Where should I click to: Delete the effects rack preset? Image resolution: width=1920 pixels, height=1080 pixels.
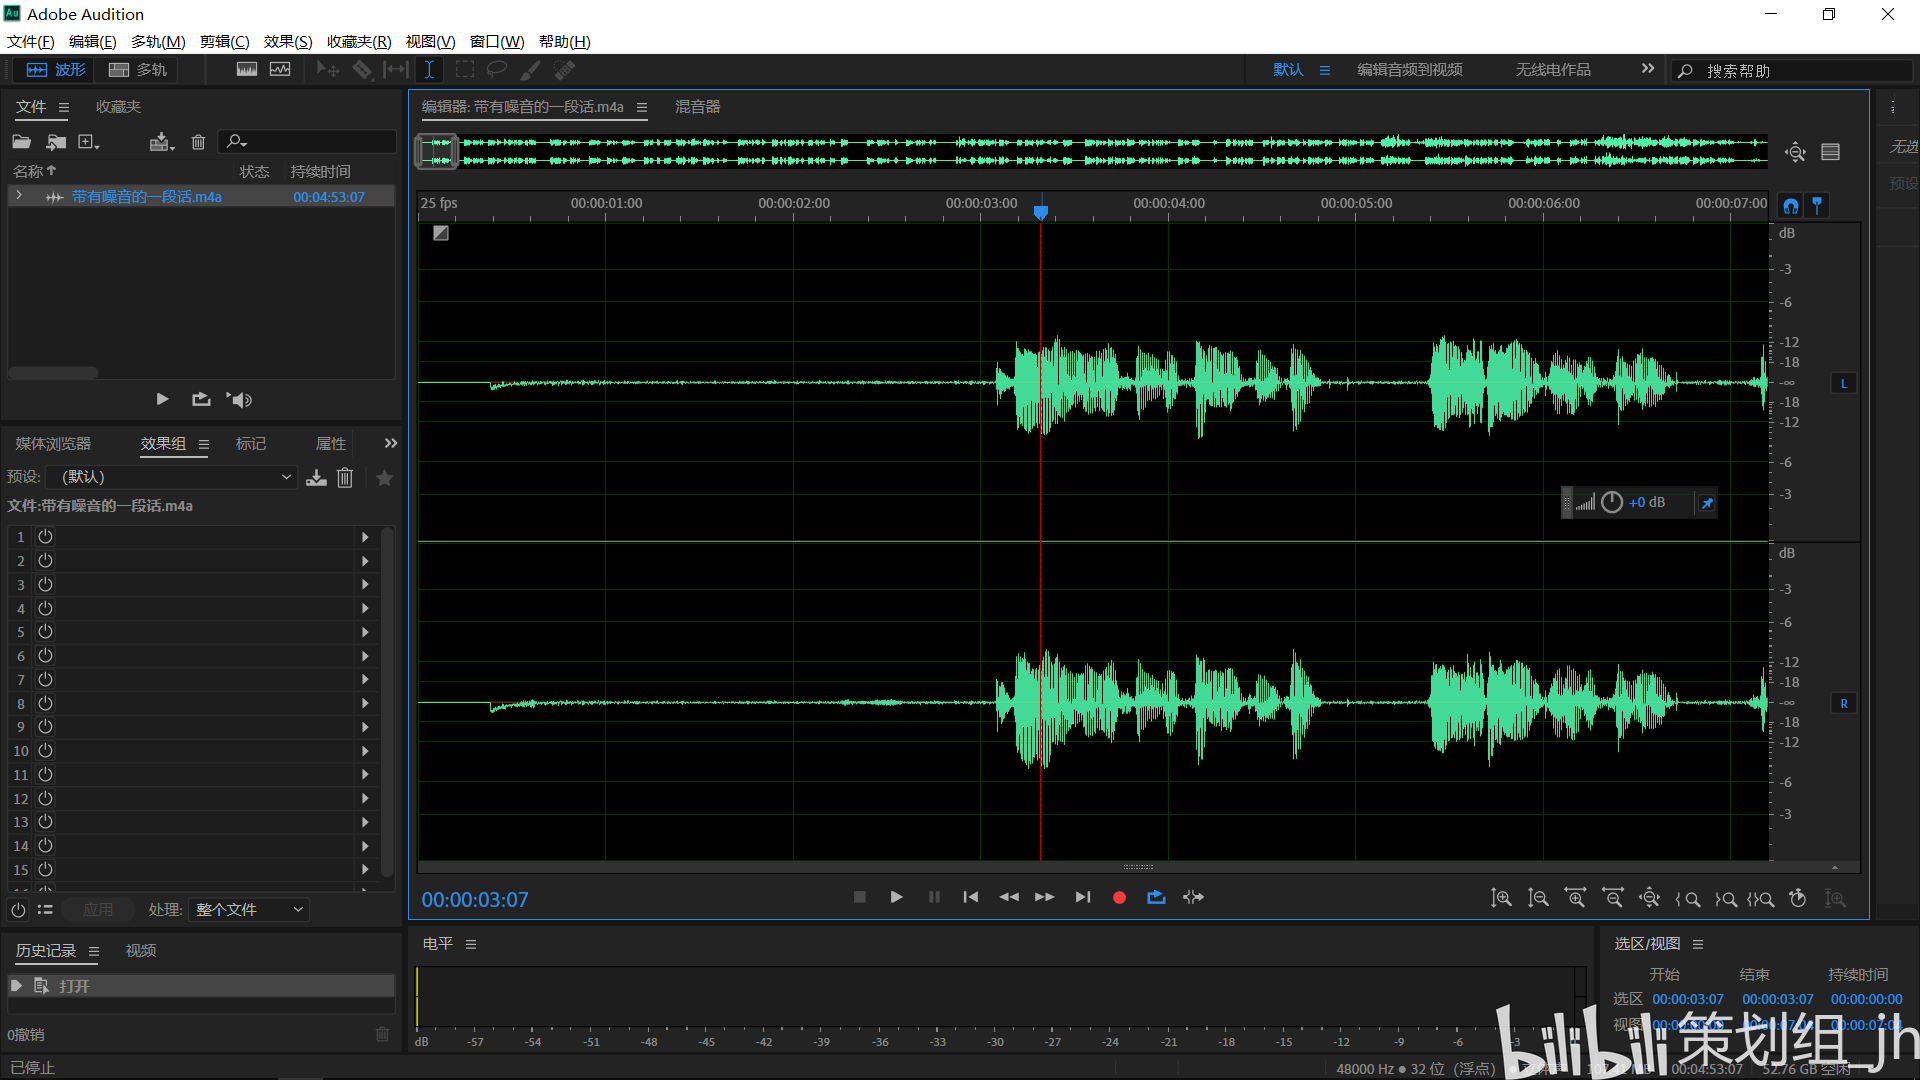click(x=345, y=478)
